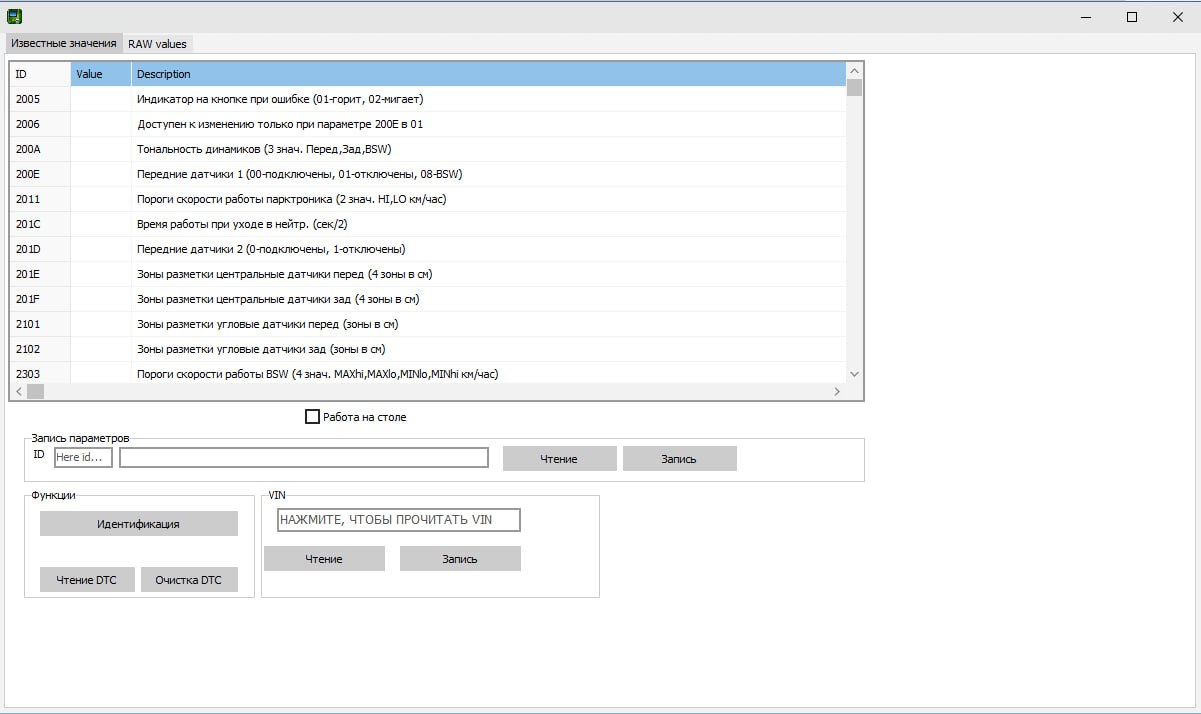Sort by the Description column header
The width and height of the screenshot is (1201, 714).
click(x=488, y=74)
